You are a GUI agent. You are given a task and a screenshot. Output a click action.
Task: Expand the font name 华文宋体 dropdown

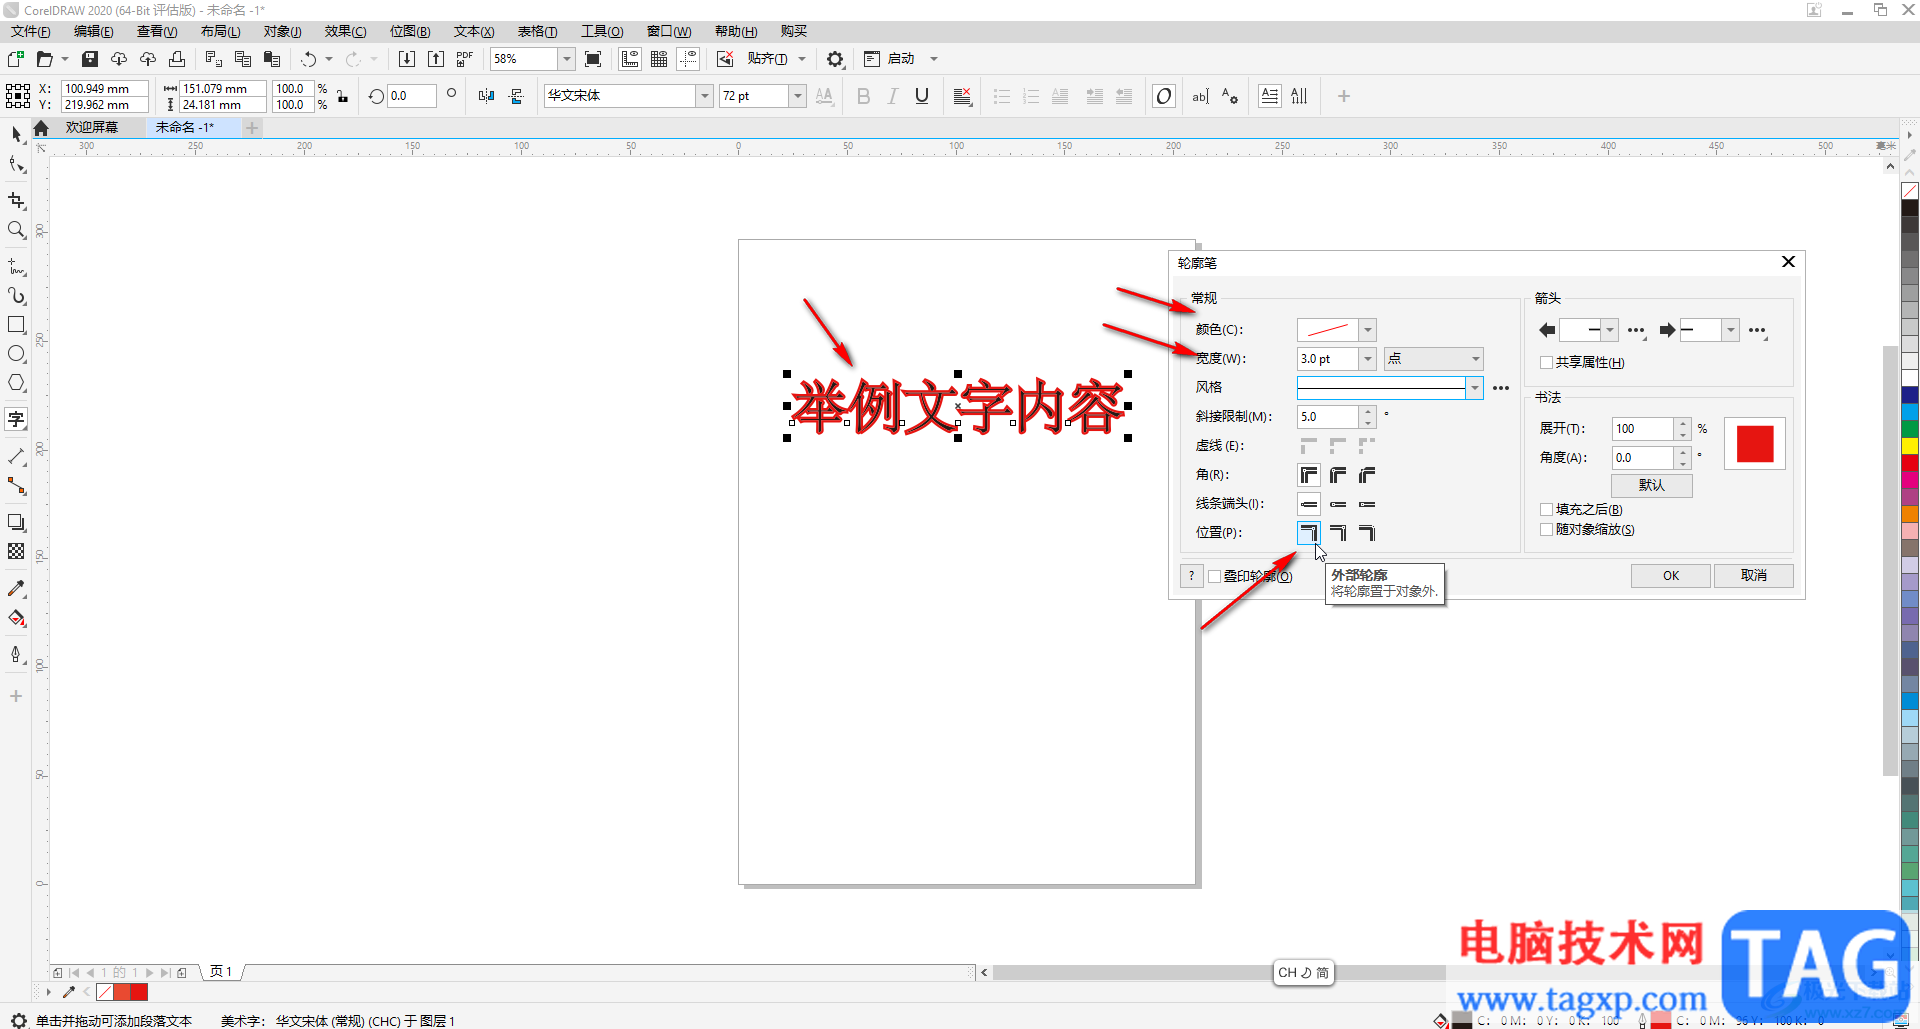point(705,96)
